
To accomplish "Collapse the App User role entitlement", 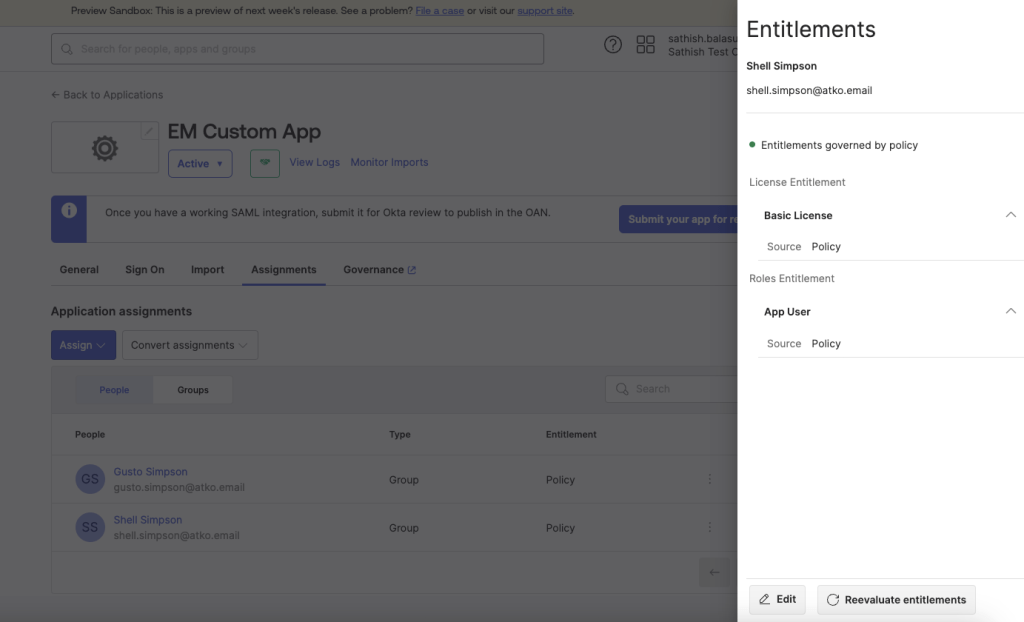I will click(x=1010, y=312).
